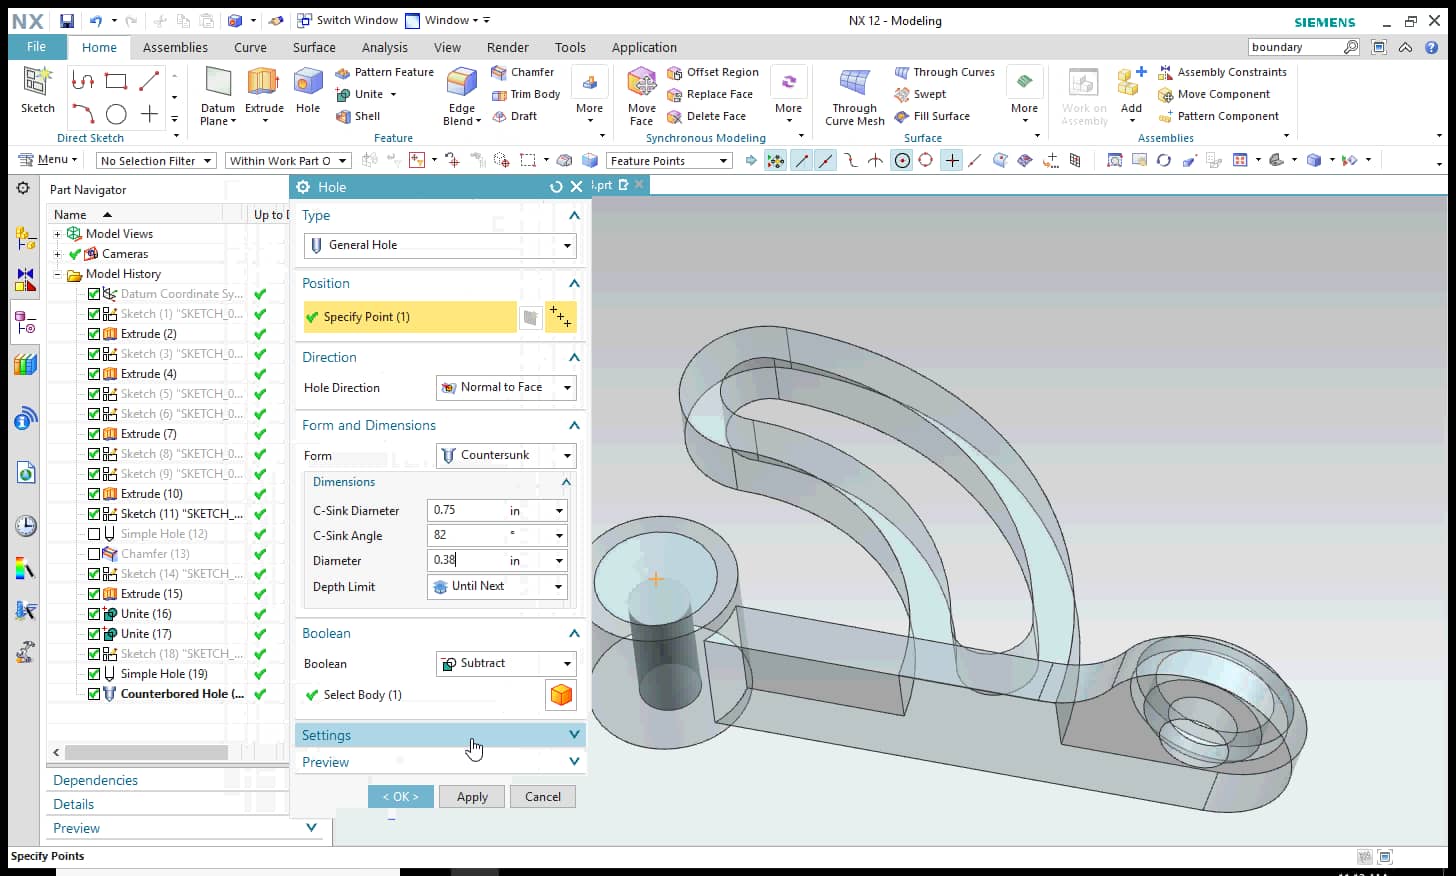
Task: Click the Reset icon in Hole dialog
Action: pos(556,187)
